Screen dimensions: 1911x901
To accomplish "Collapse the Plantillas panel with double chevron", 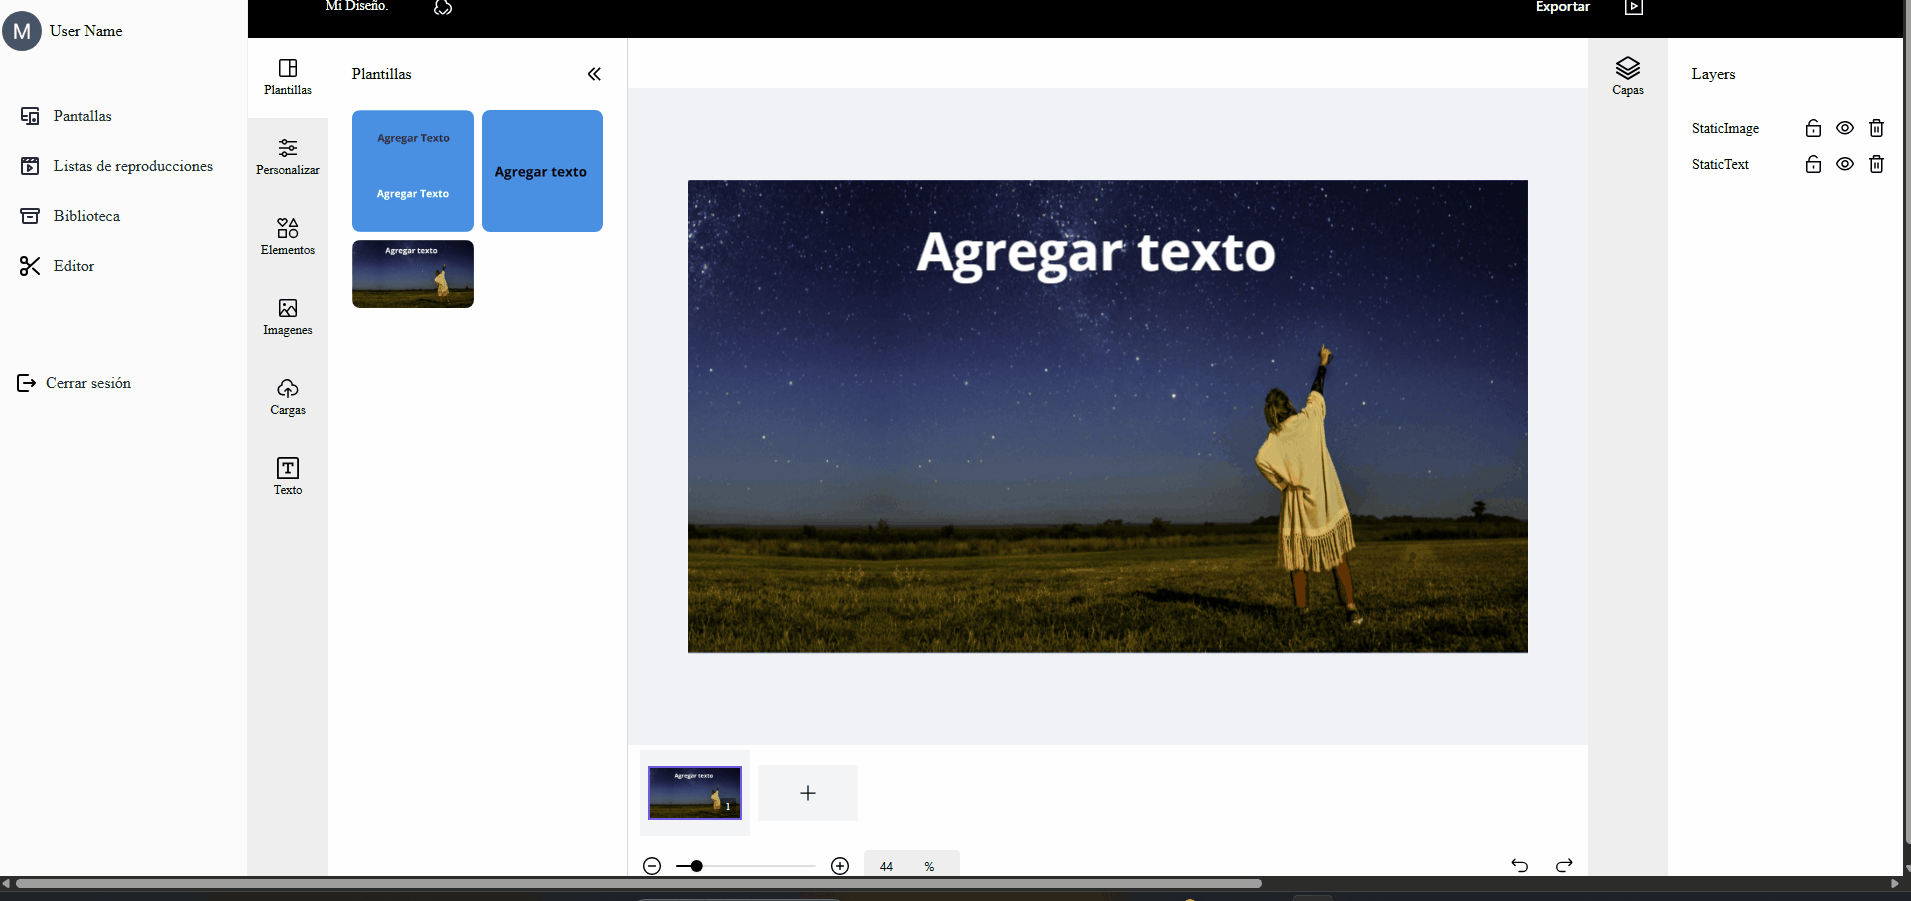I will [594, 74].
